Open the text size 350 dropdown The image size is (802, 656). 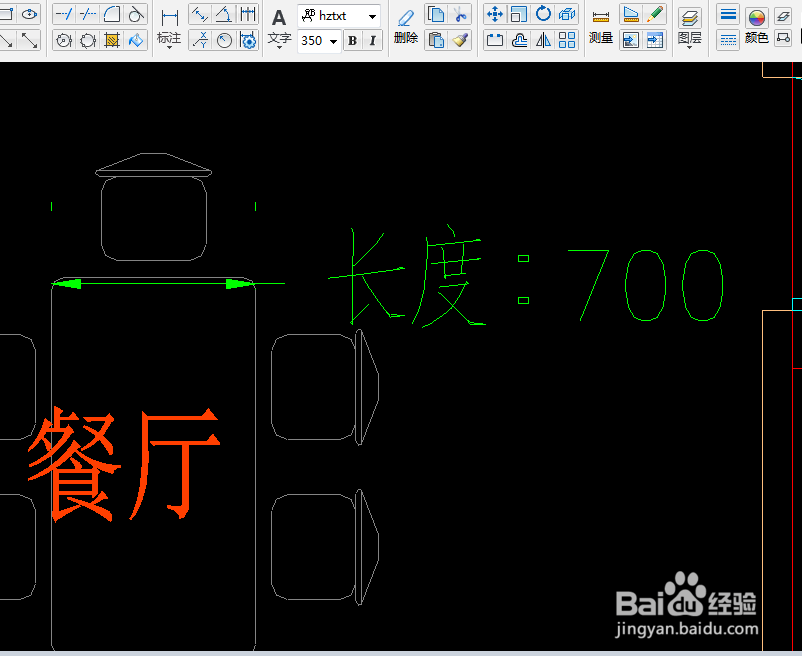334,39
